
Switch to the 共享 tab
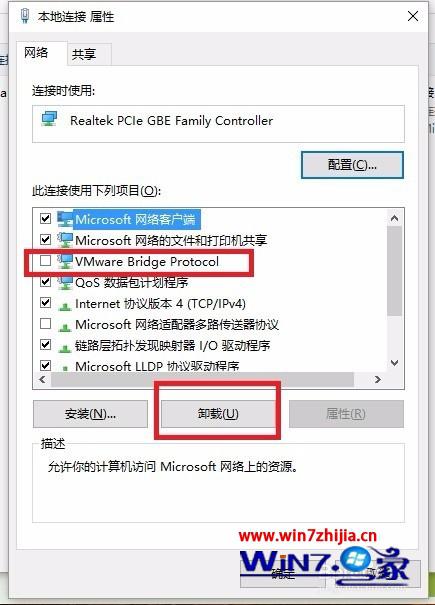(84, 54)
